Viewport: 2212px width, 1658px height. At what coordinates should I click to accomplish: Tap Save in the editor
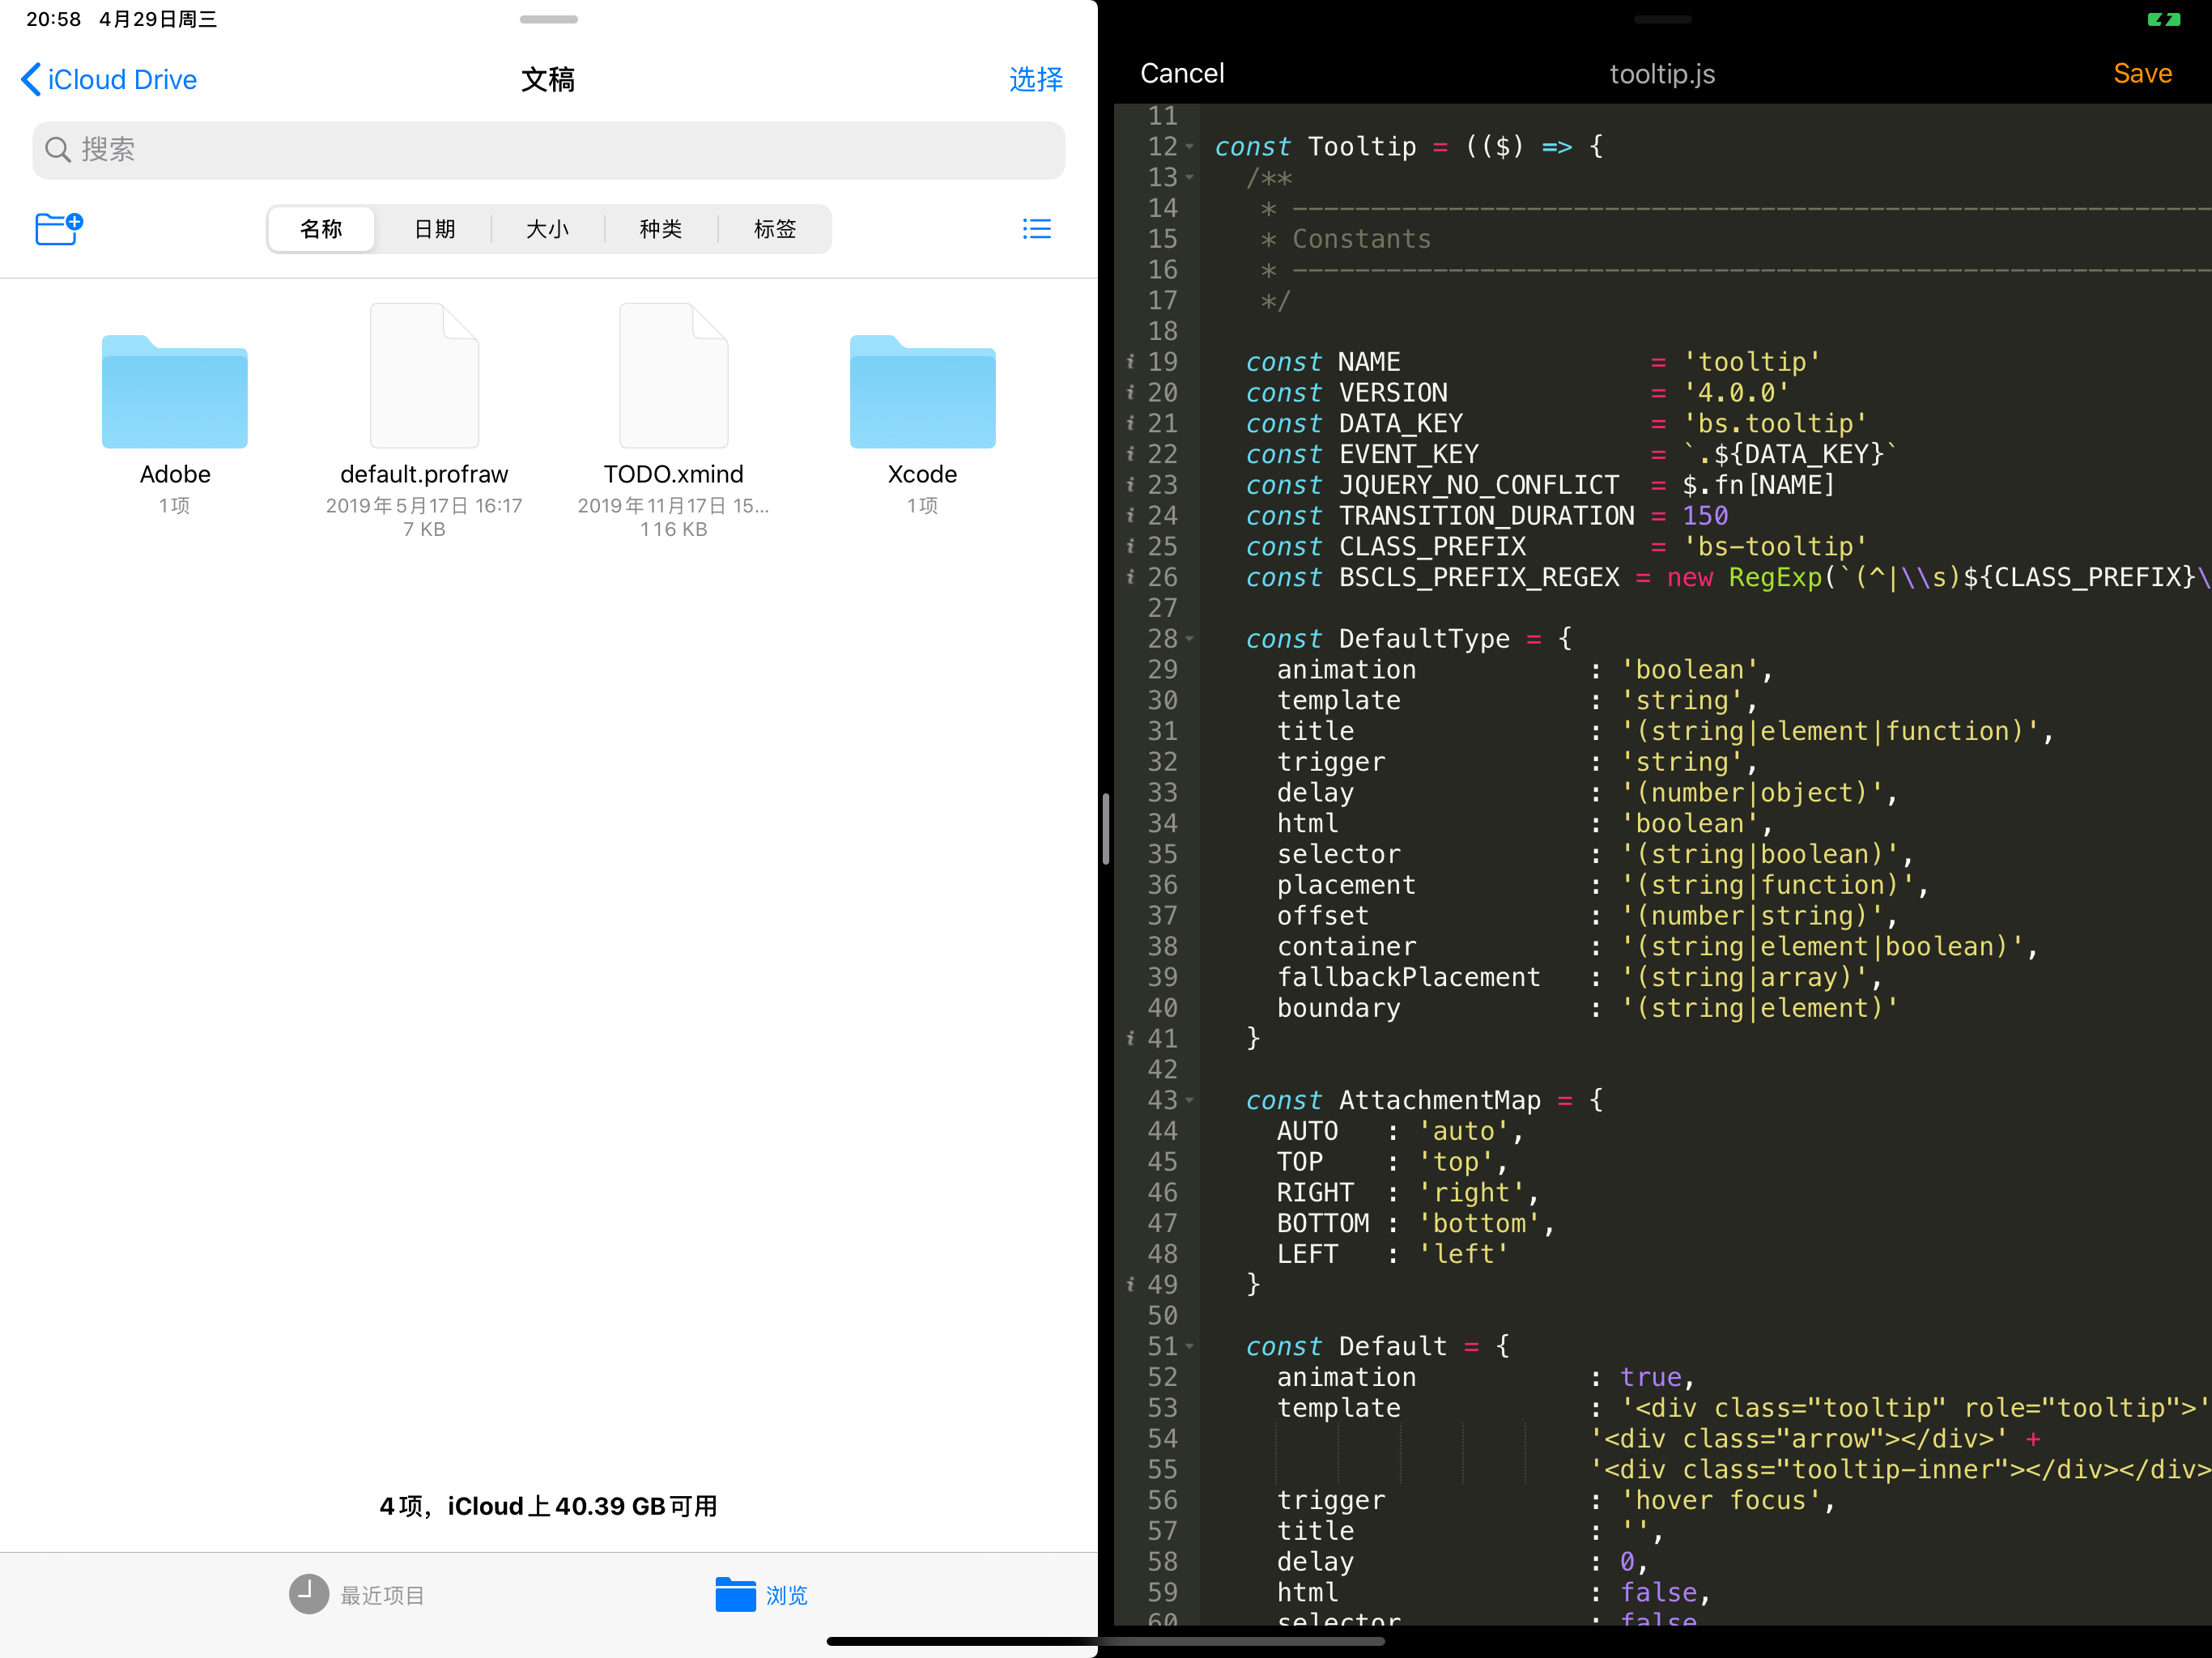pos(2141,73)
